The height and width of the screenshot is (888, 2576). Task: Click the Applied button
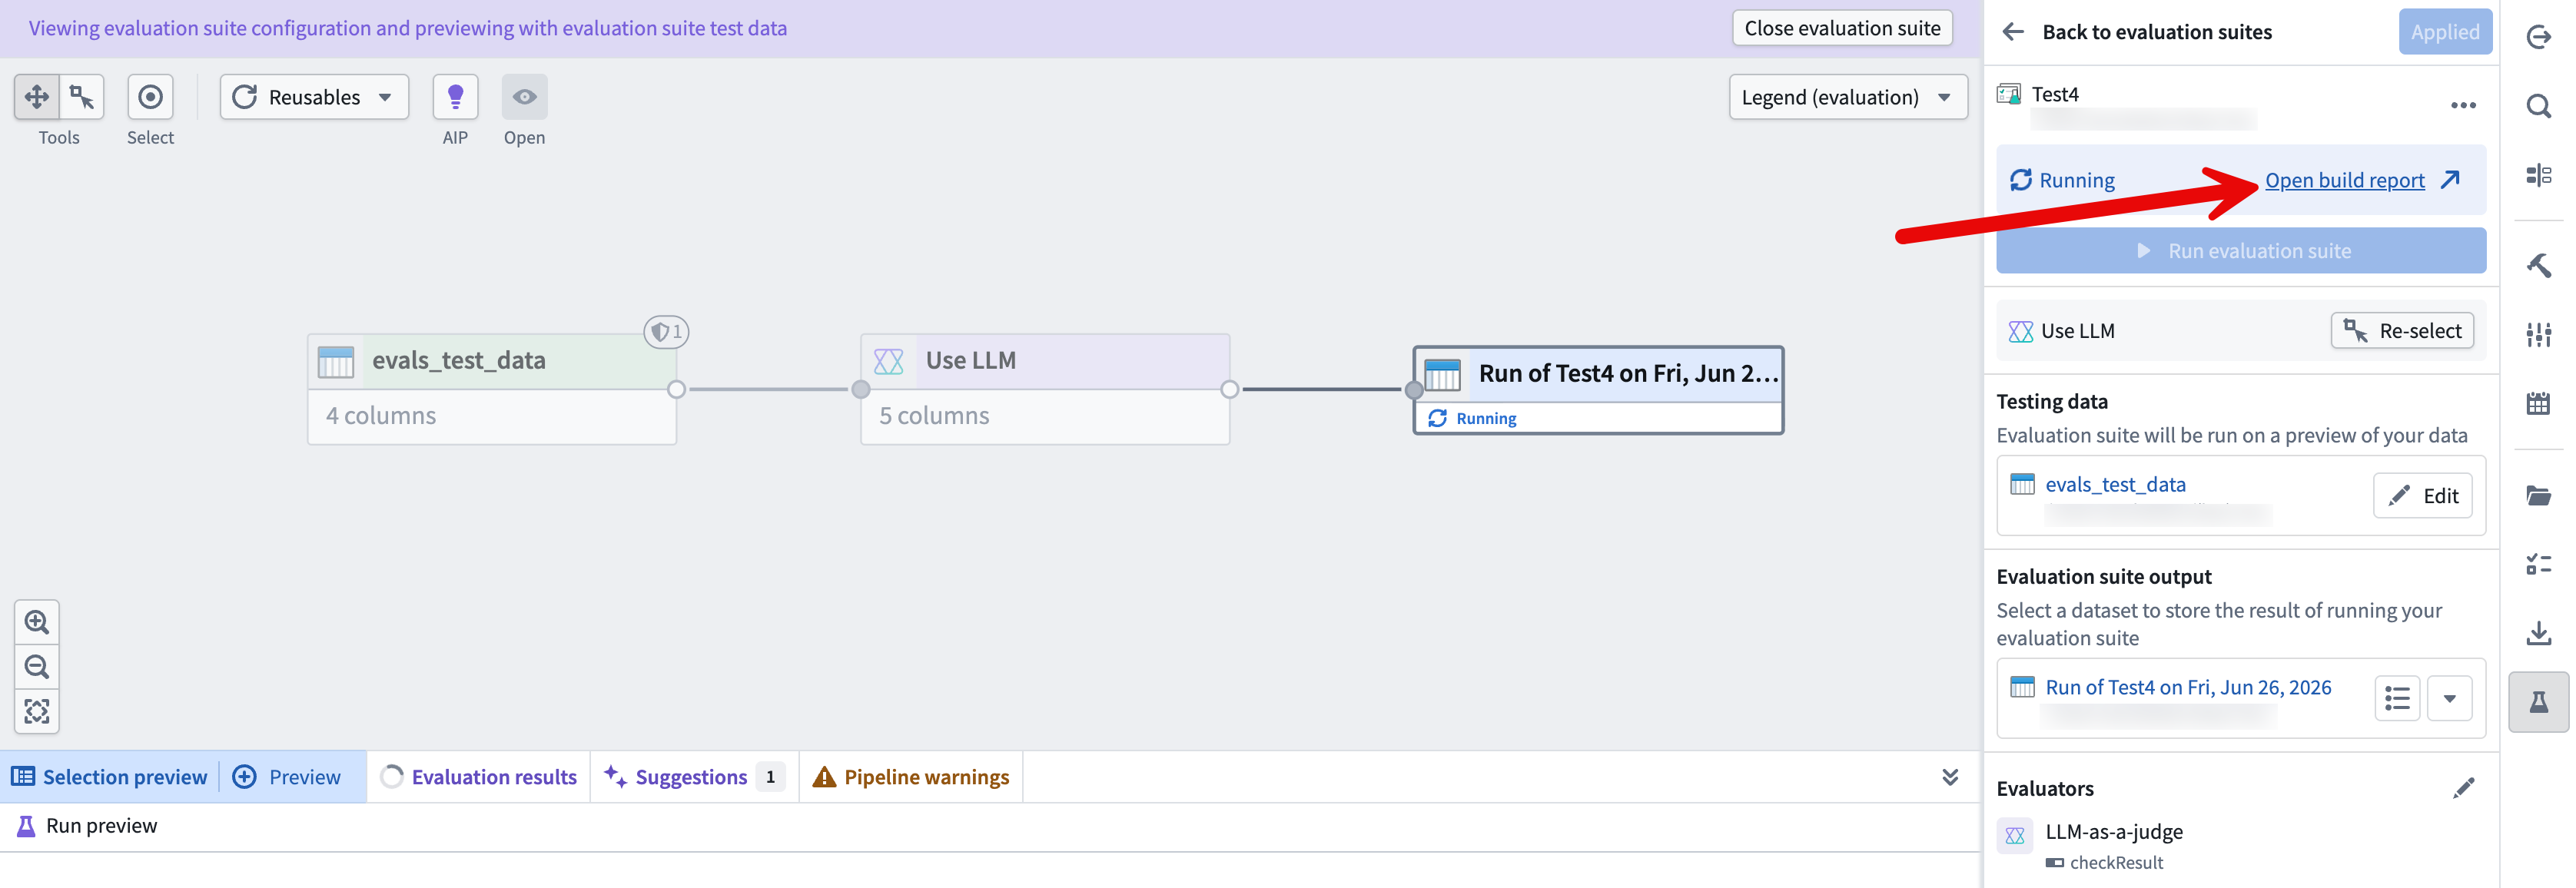(2444, 32)
